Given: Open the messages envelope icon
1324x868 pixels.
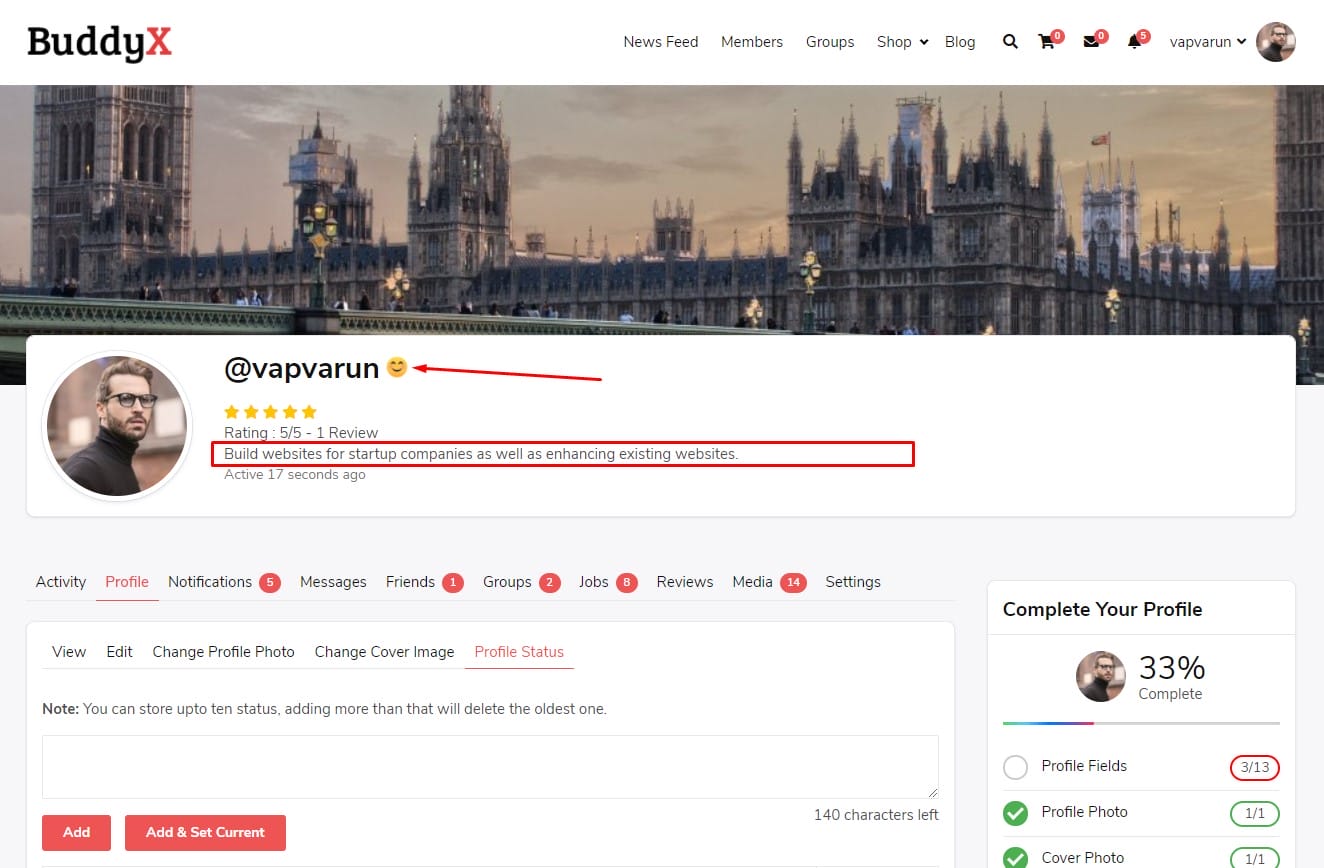Looking at the screenshot, I should tap(1091, 42).
